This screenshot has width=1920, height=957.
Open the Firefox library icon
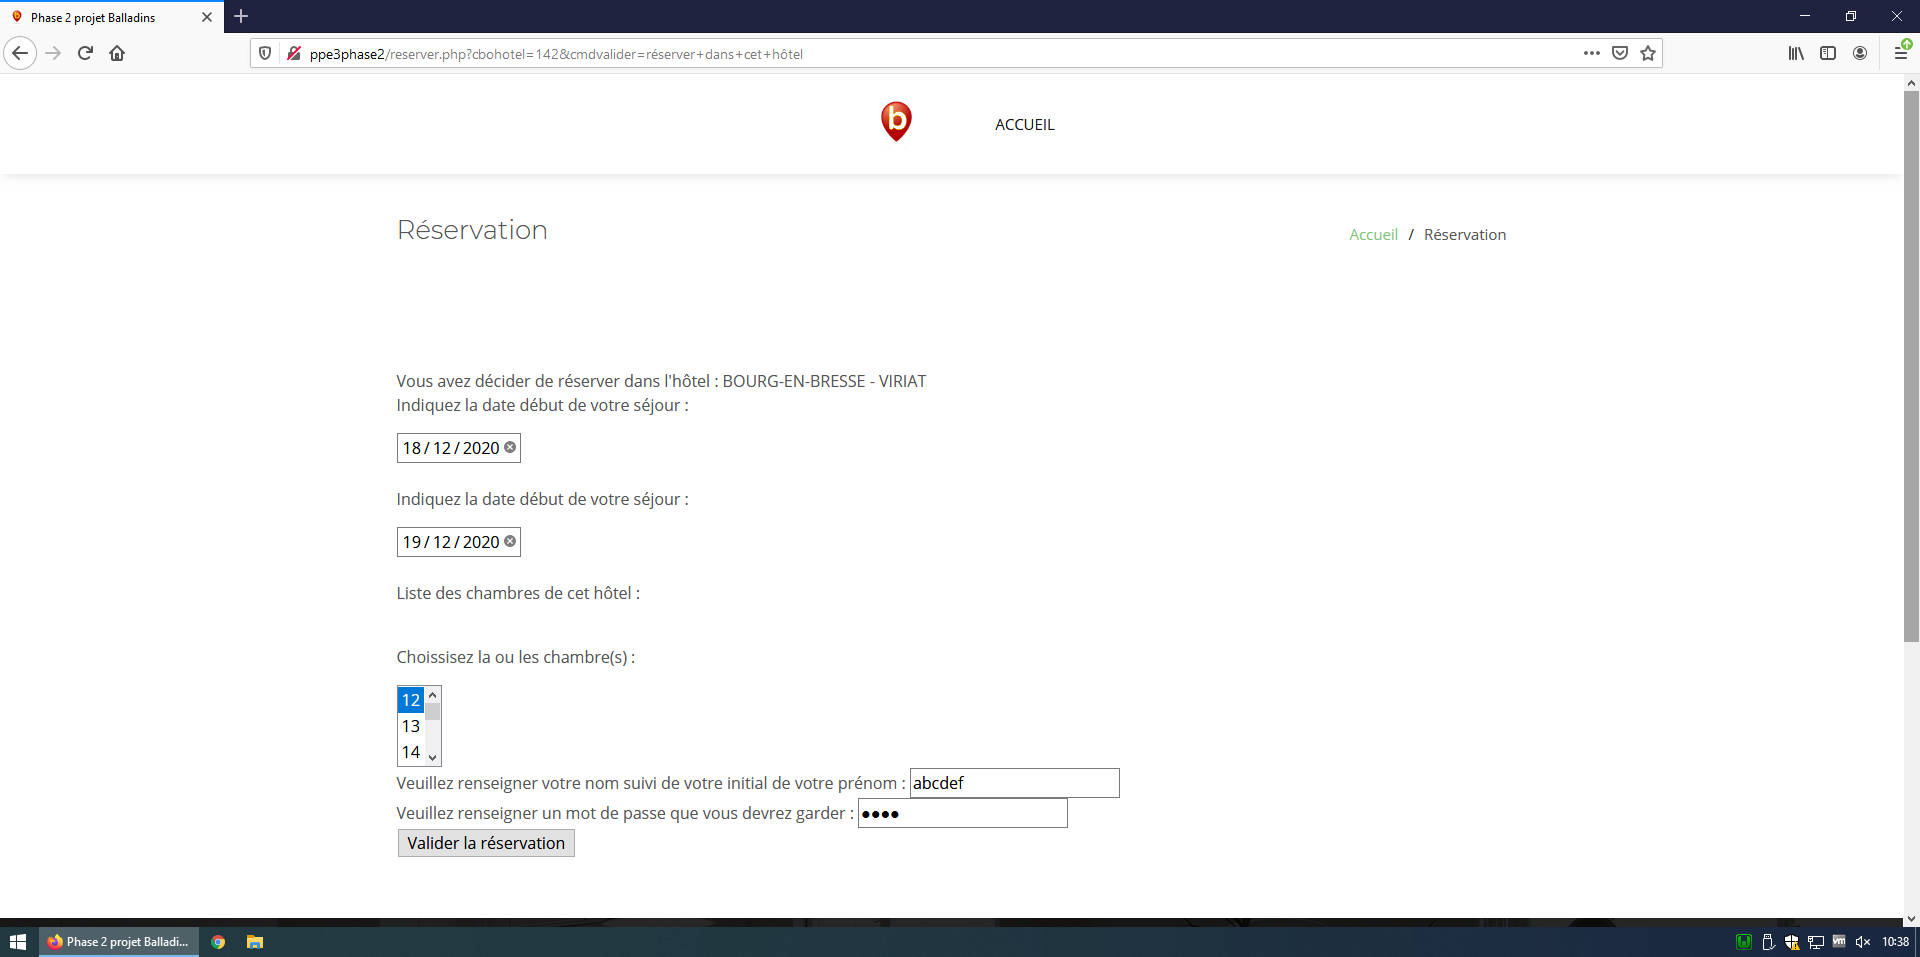[x=1796, y=53]
